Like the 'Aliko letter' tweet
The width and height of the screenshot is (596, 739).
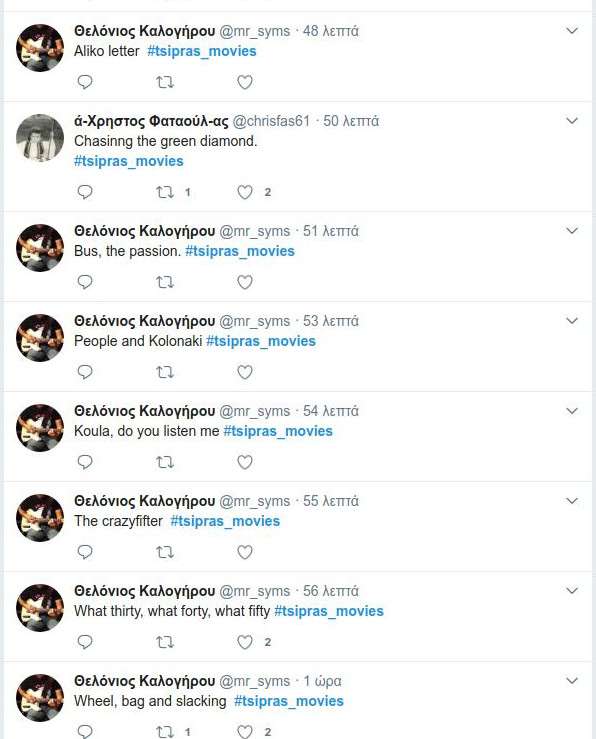245,82
